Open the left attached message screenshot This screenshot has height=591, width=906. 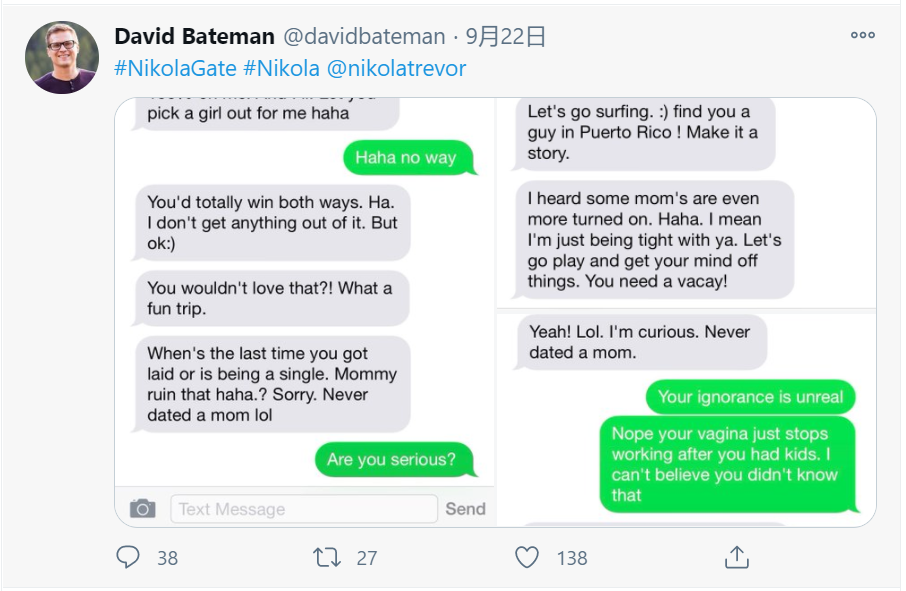pos(305,300)
